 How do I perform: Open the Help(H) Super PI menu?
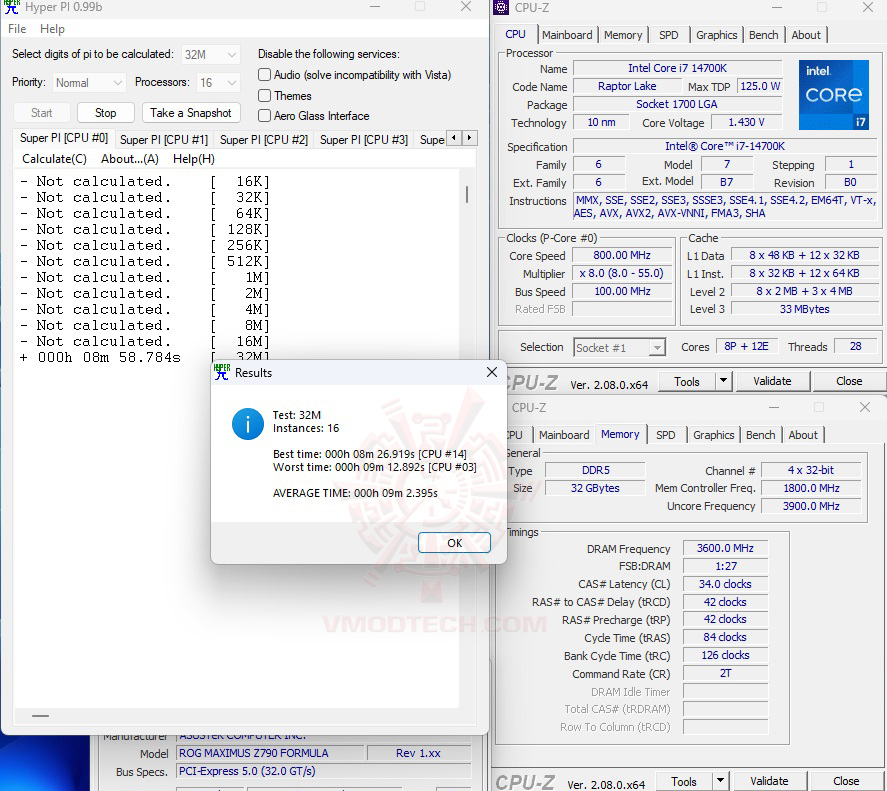coord(193,159)
